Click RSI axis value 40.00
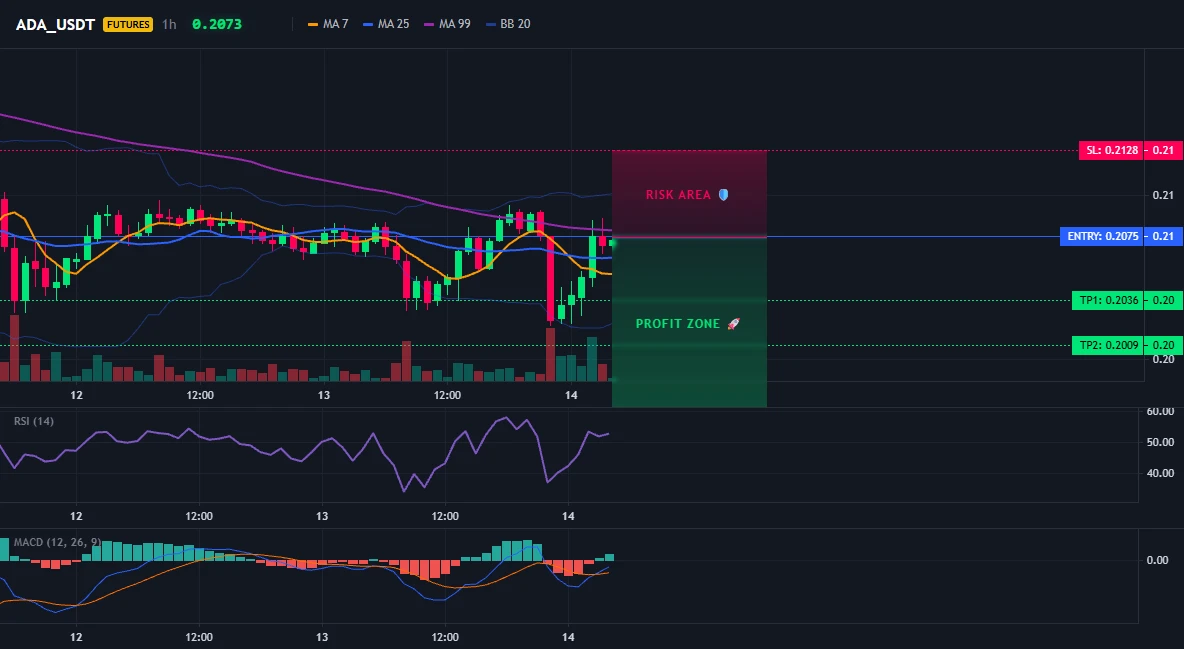1184x649 pixels. point(1160,473)
